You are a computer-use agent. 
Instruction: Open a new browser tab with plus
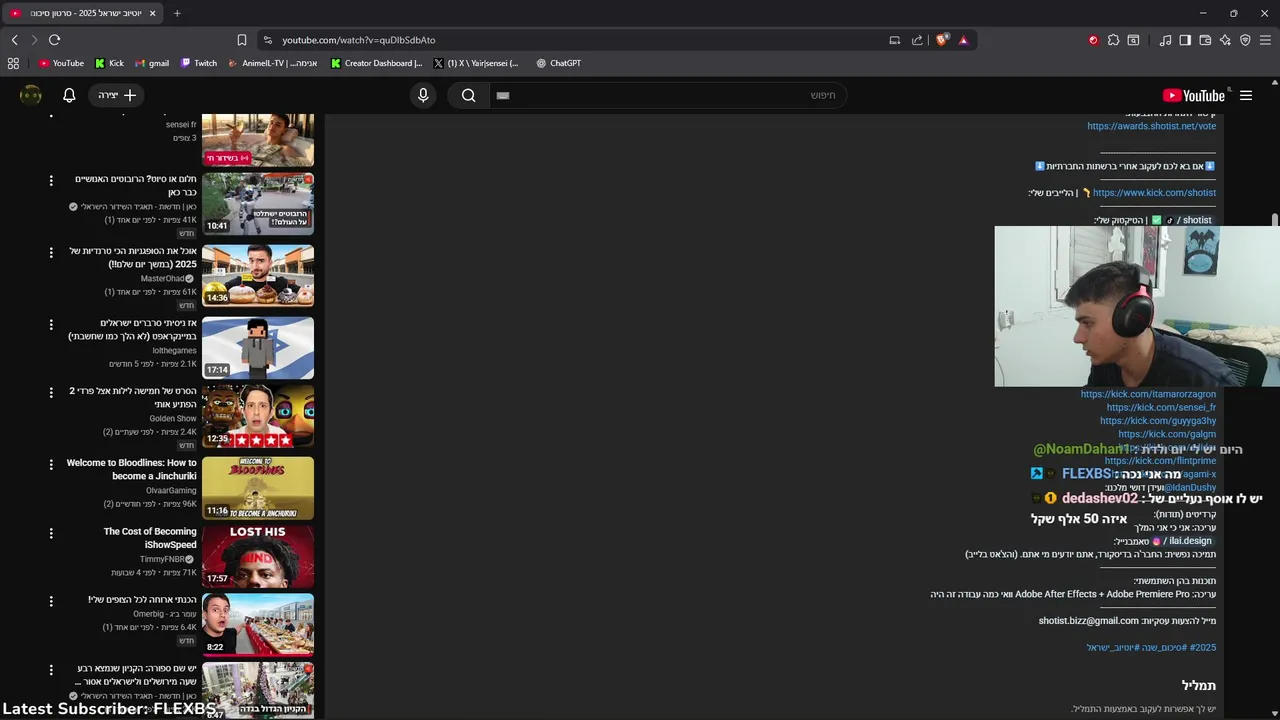177,13
